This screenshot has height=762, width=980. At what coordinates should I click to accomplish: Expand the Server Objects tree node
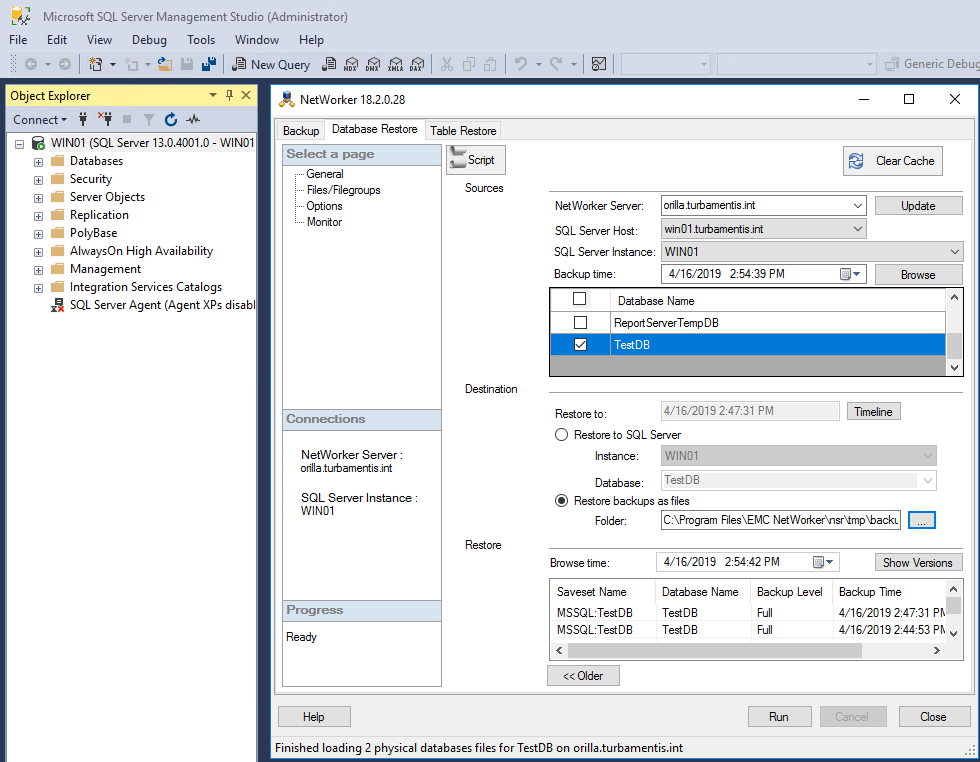pyautogui.click(x=39, y=198)
